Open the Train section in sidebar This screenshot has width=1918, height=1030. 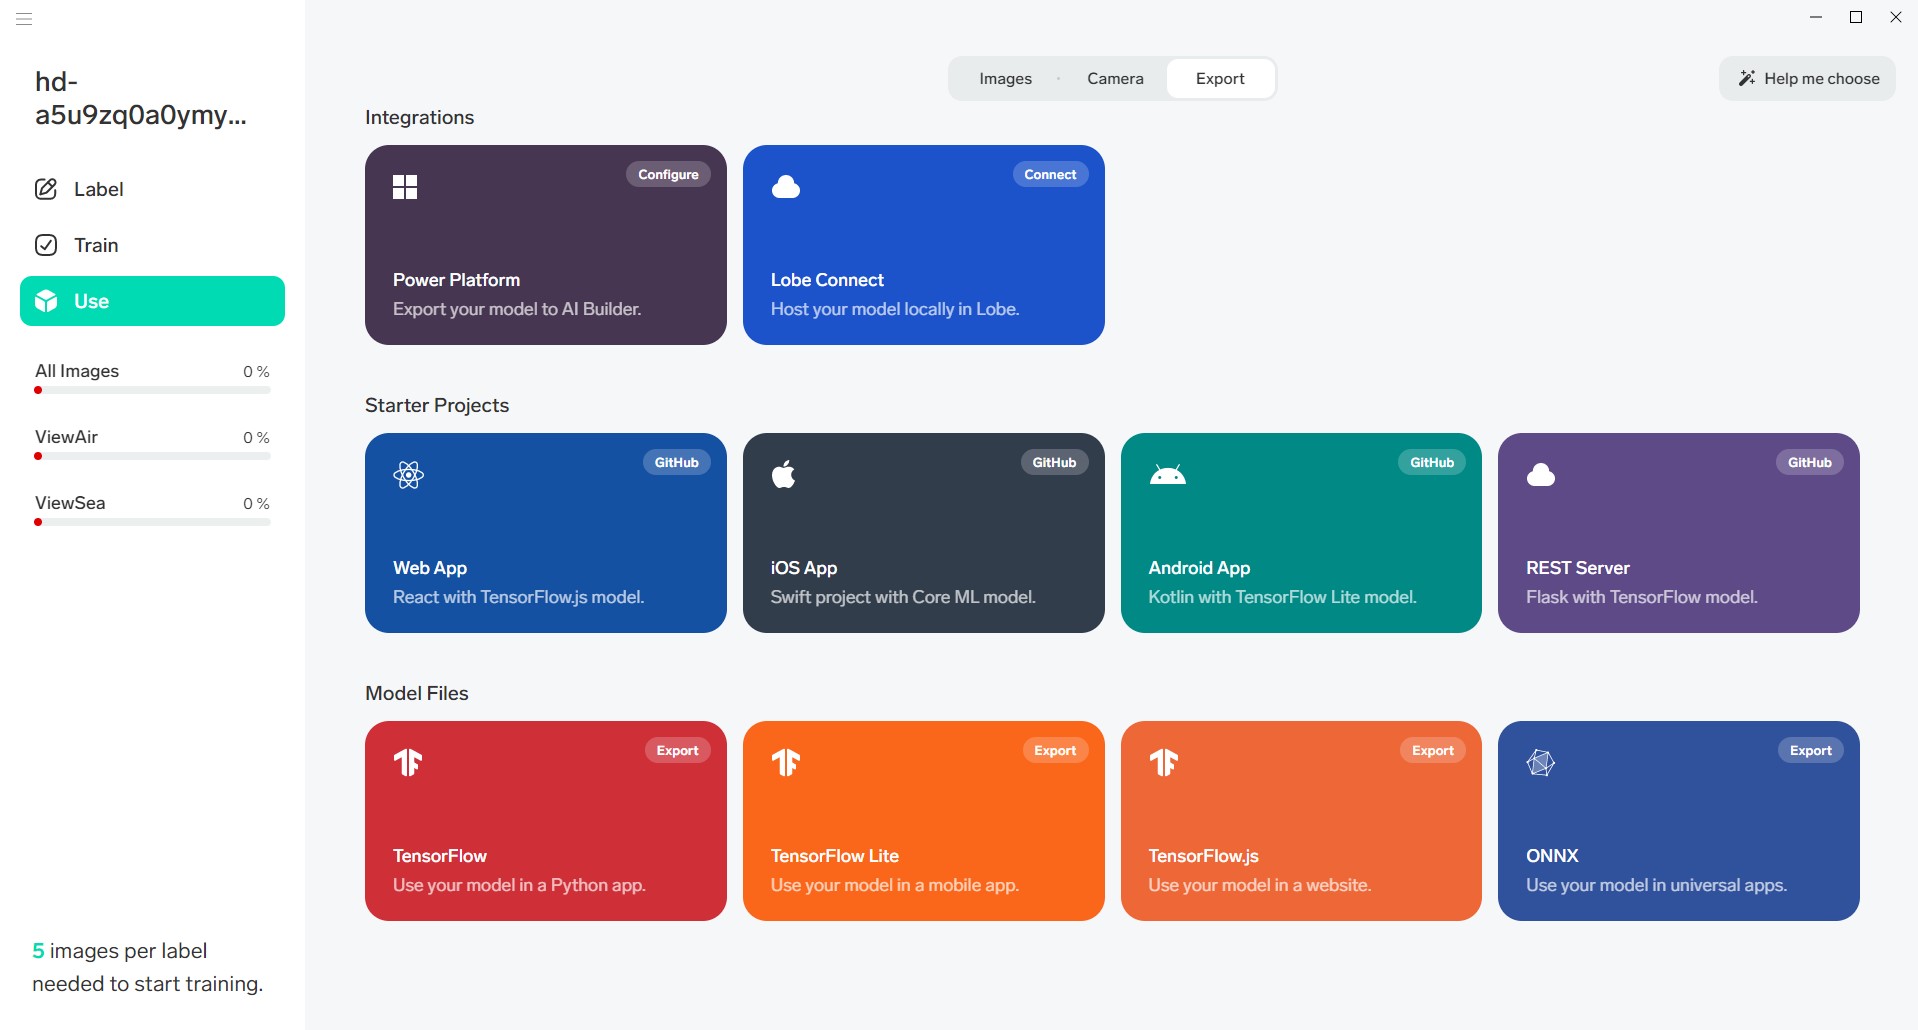pyautogui.click(x=152, y=245)
